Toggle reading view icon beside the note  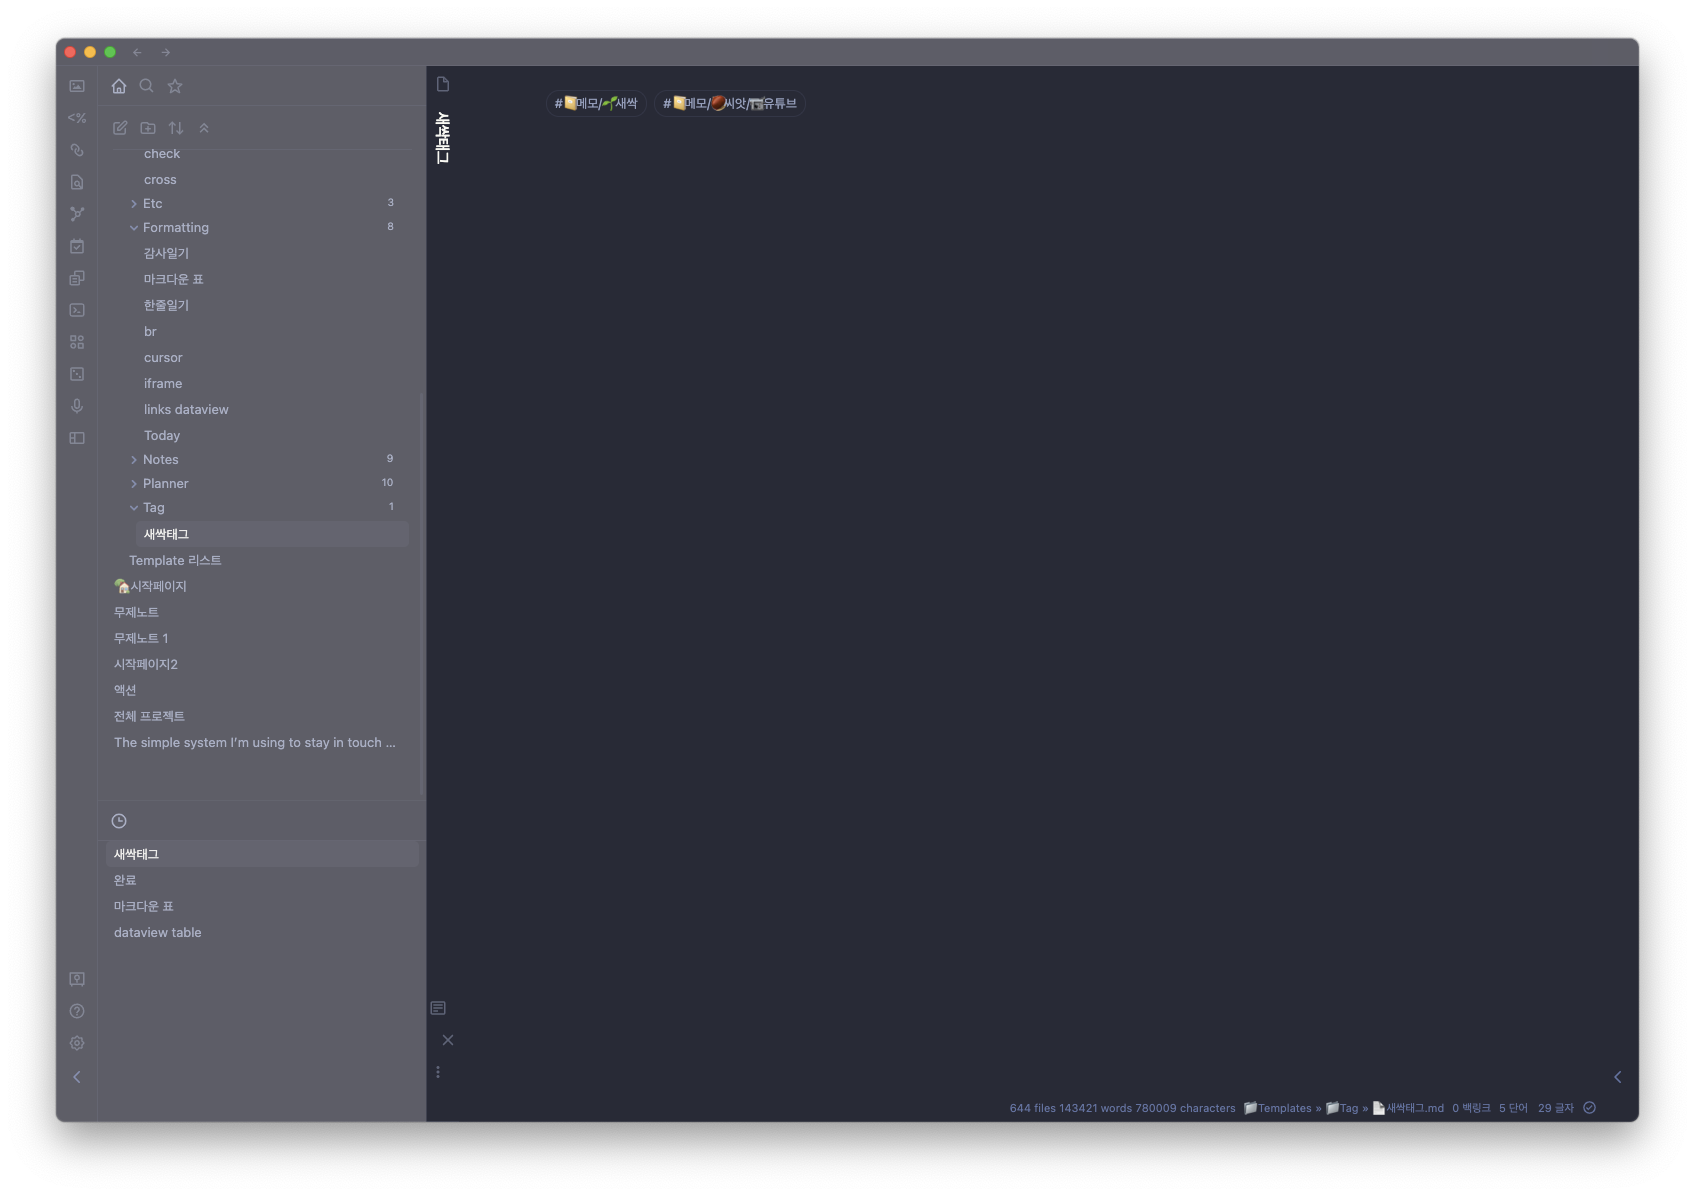click(438, 1008)
